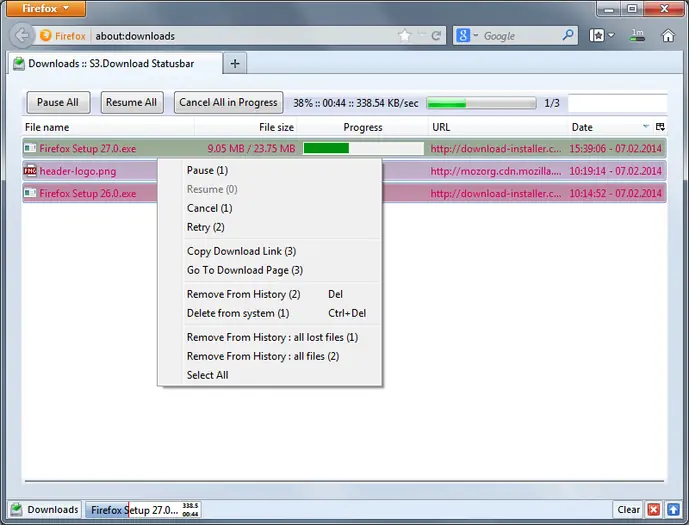This screenshot has width=689, height=525.
Task: Click the downloads filter search field
Action: (617, 103)
